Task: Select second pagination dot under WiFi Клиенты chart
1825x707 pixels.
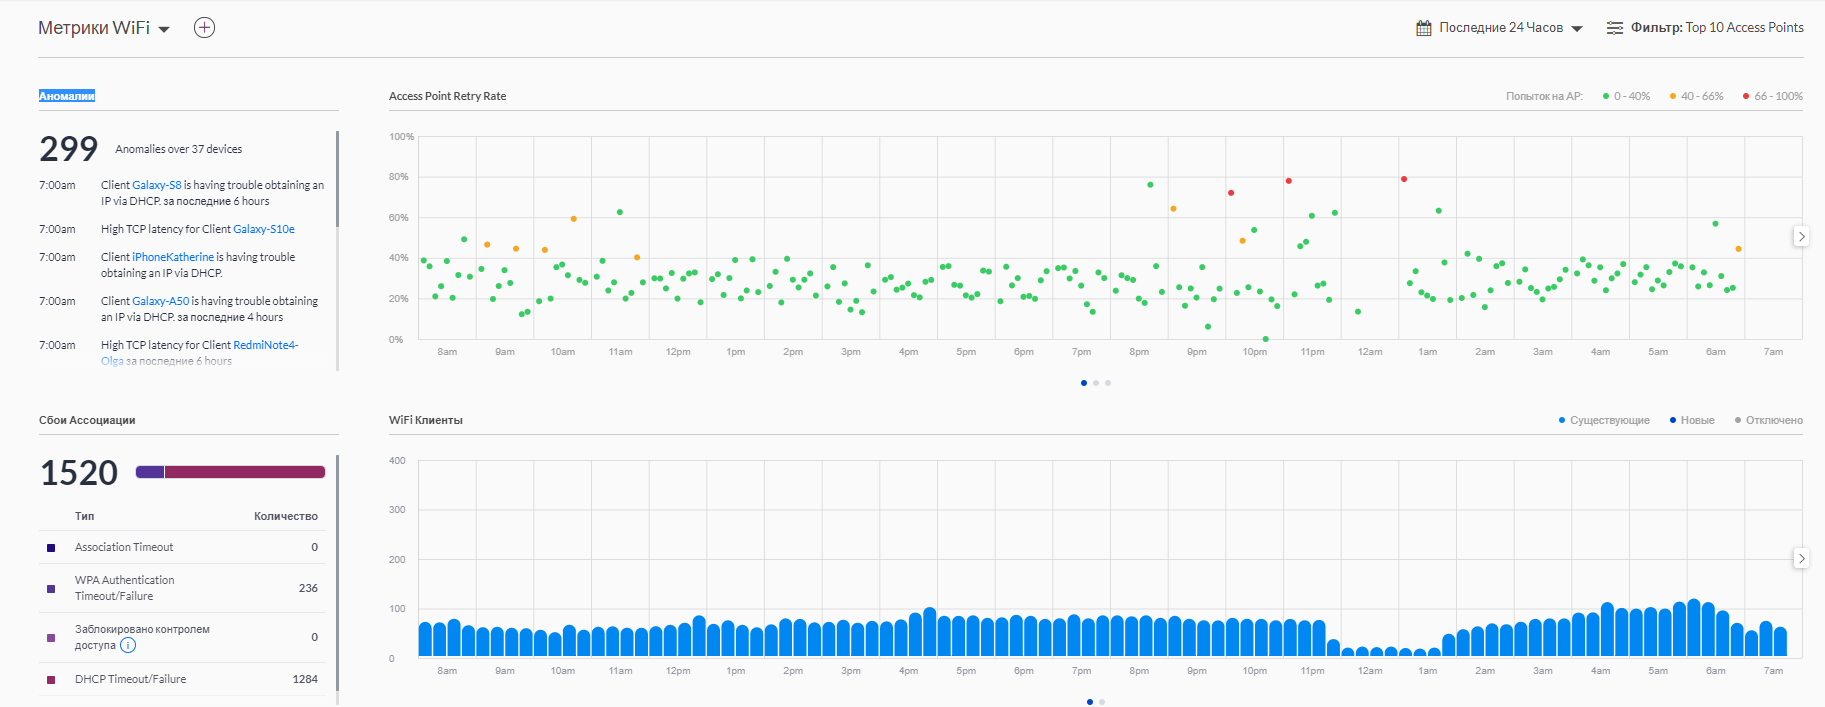Action: tap(1102, 702)
